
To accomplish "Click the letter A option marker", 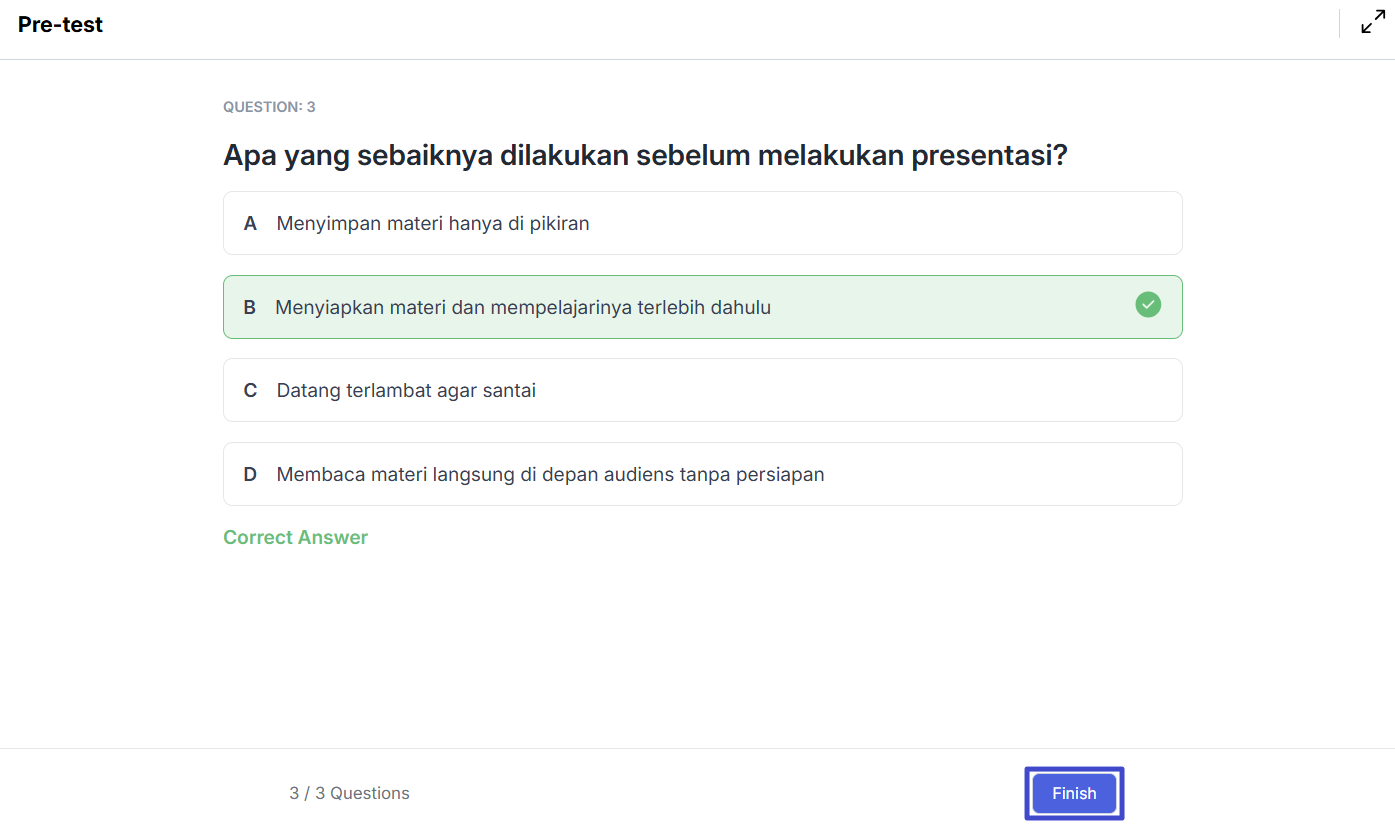I will [x=250, y=224].
